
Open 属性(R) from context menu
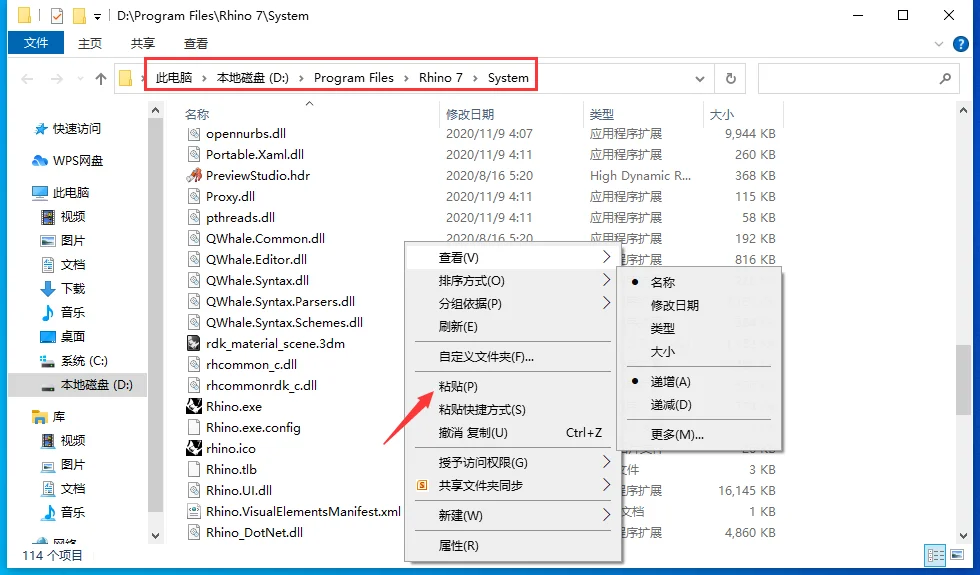(x=458, y=545)
